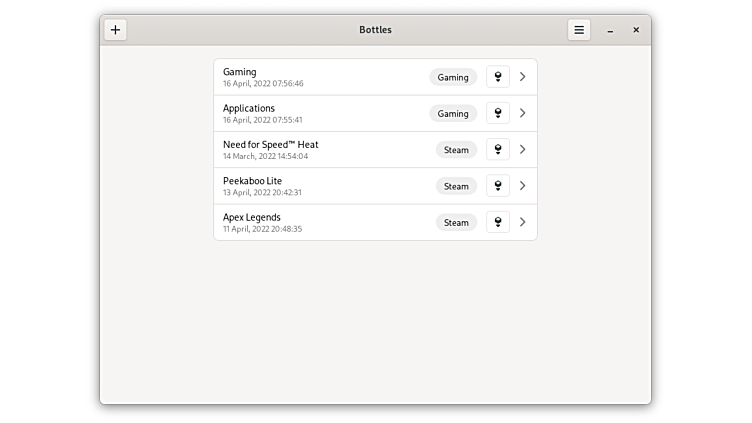The height and width of the screenshot is (423, 752).
Task: Select the Peekaboo Lite bottle name
Action: point(253,181)
